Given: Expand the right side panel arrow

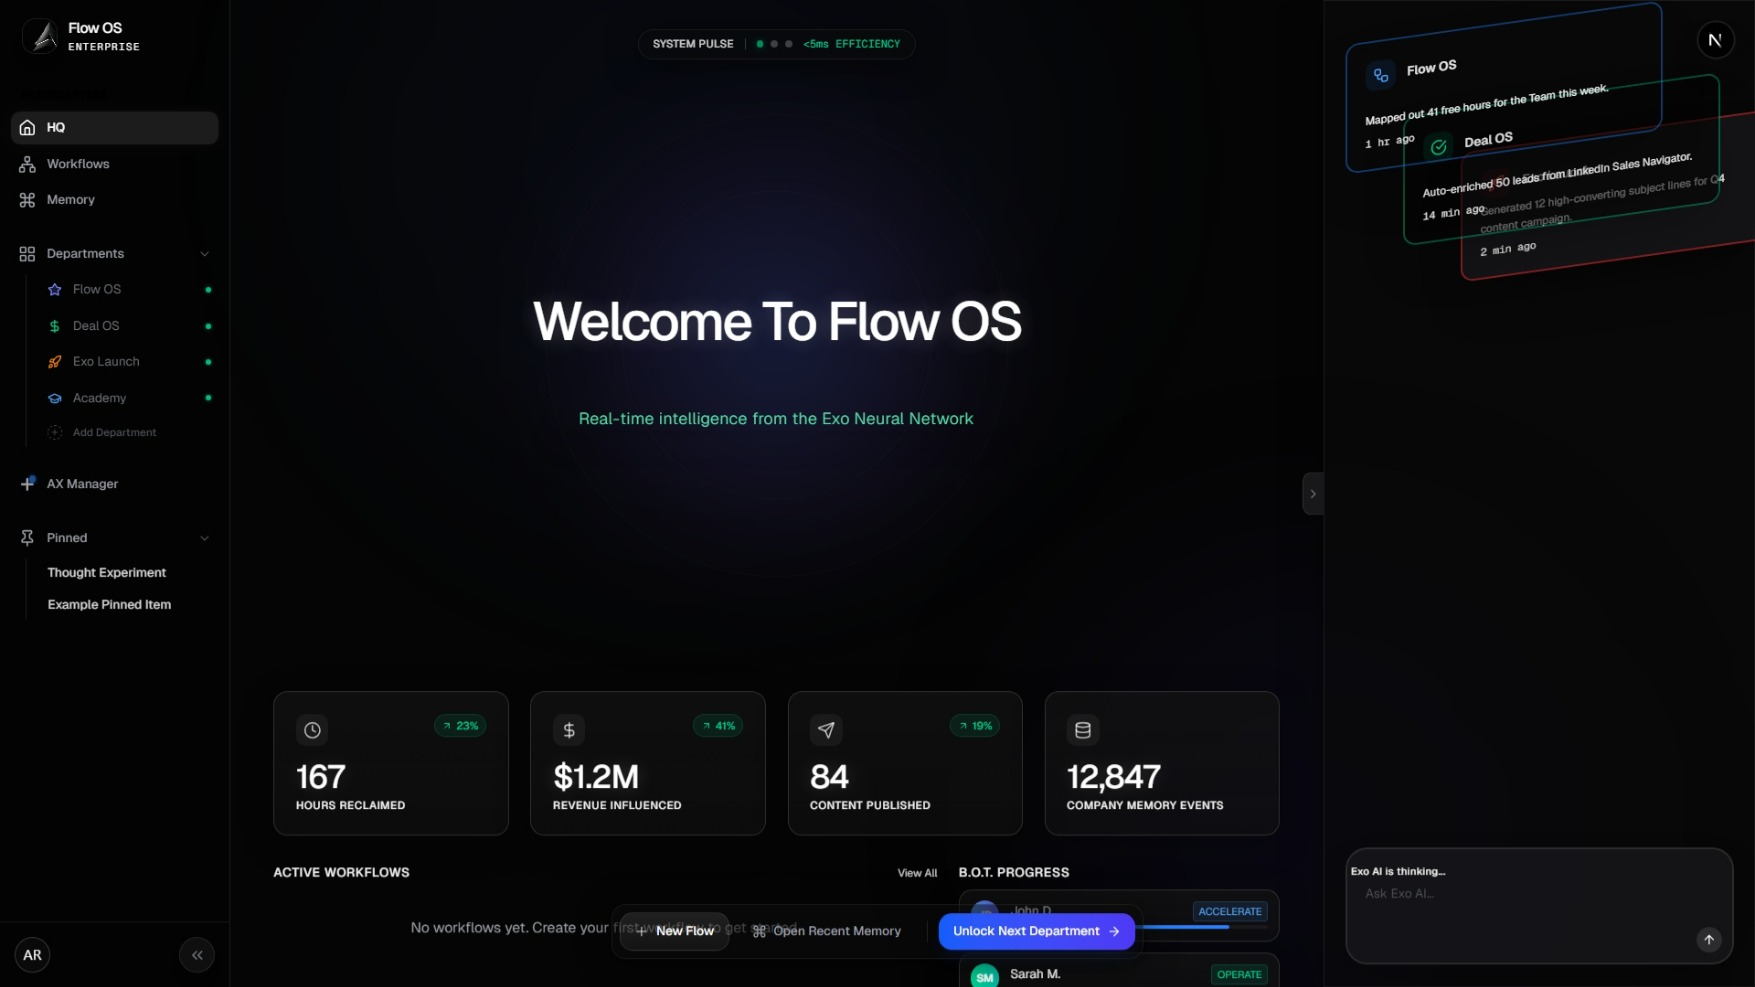Looking at the screenshot, I should (x=1312, y=493).
